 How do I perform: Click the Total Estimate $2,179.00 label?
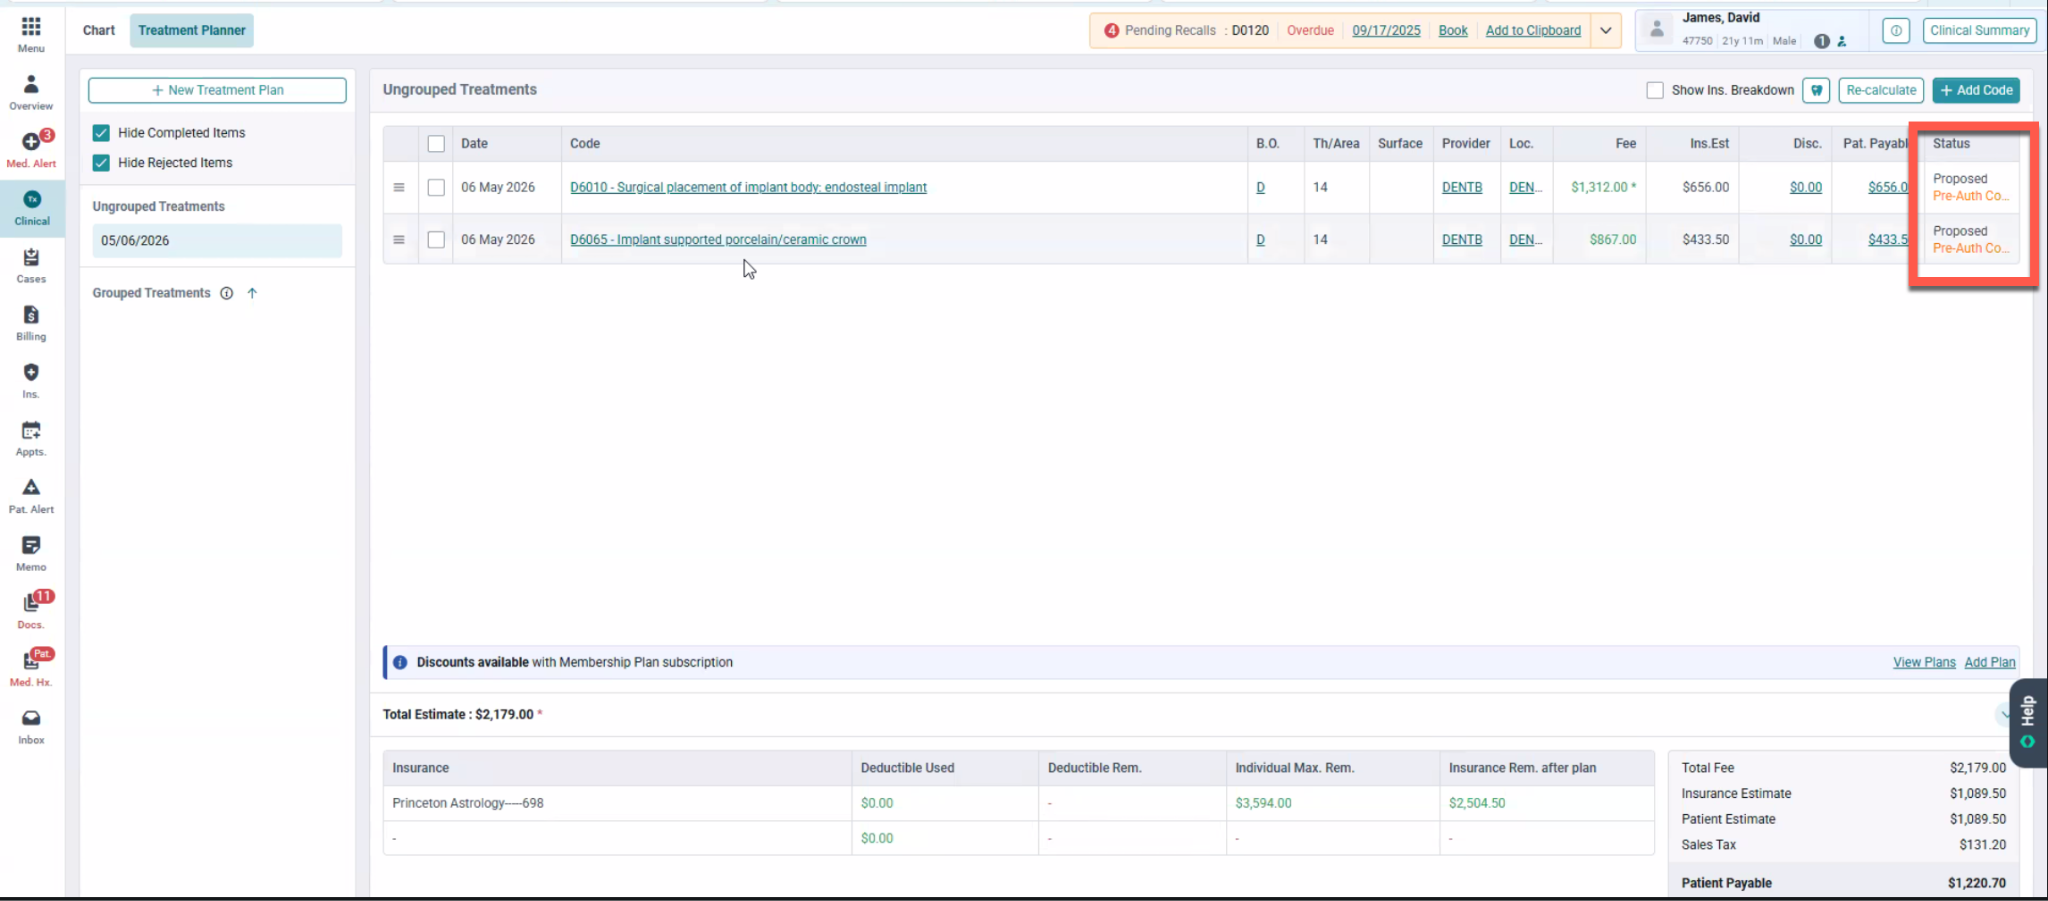[x=458, y=714]
